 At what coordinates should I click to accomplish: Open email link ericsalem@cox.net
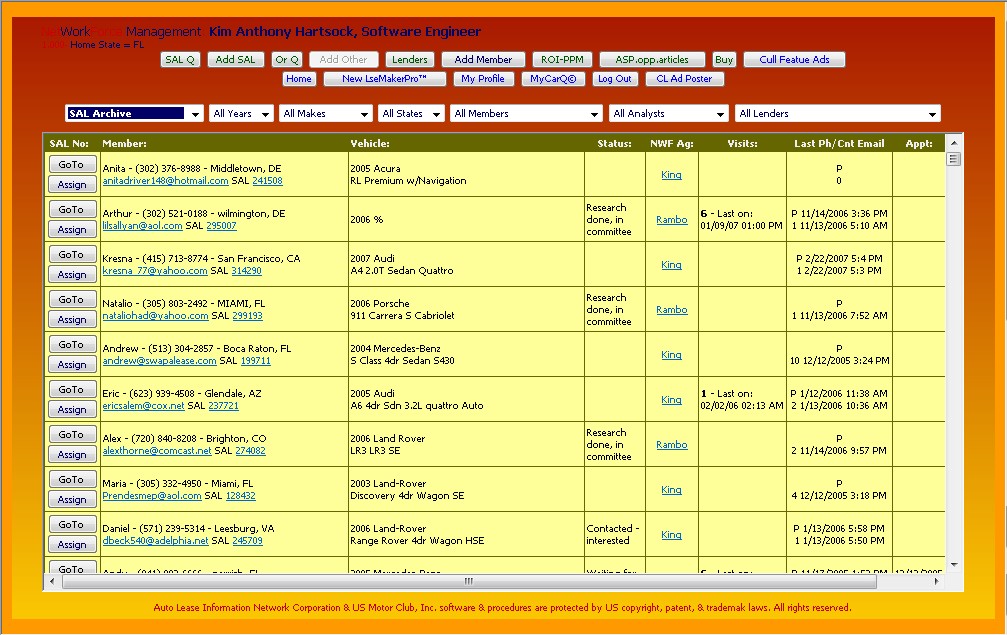143,406
